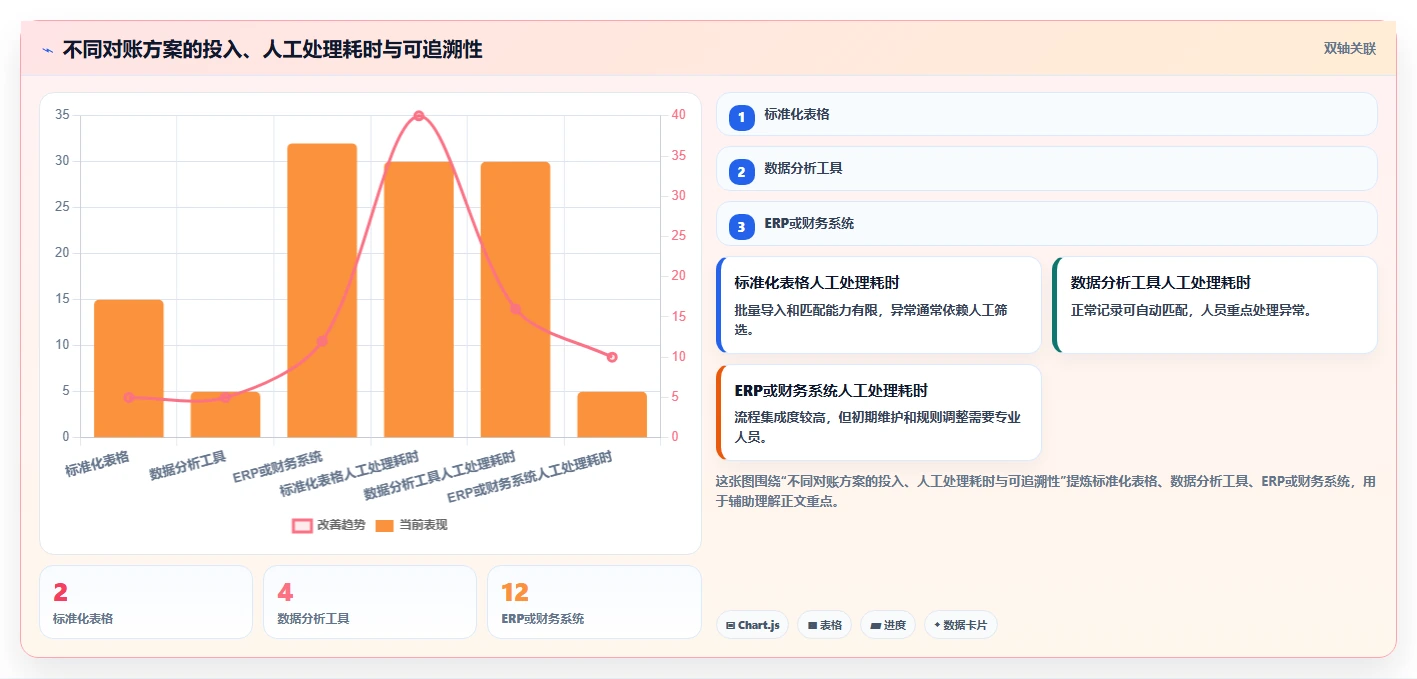This screenshot has width=1417, height=679.
Task: Toggle the 改善趋势 legend item
Action: pyautogui.click(x=329, y=525)
